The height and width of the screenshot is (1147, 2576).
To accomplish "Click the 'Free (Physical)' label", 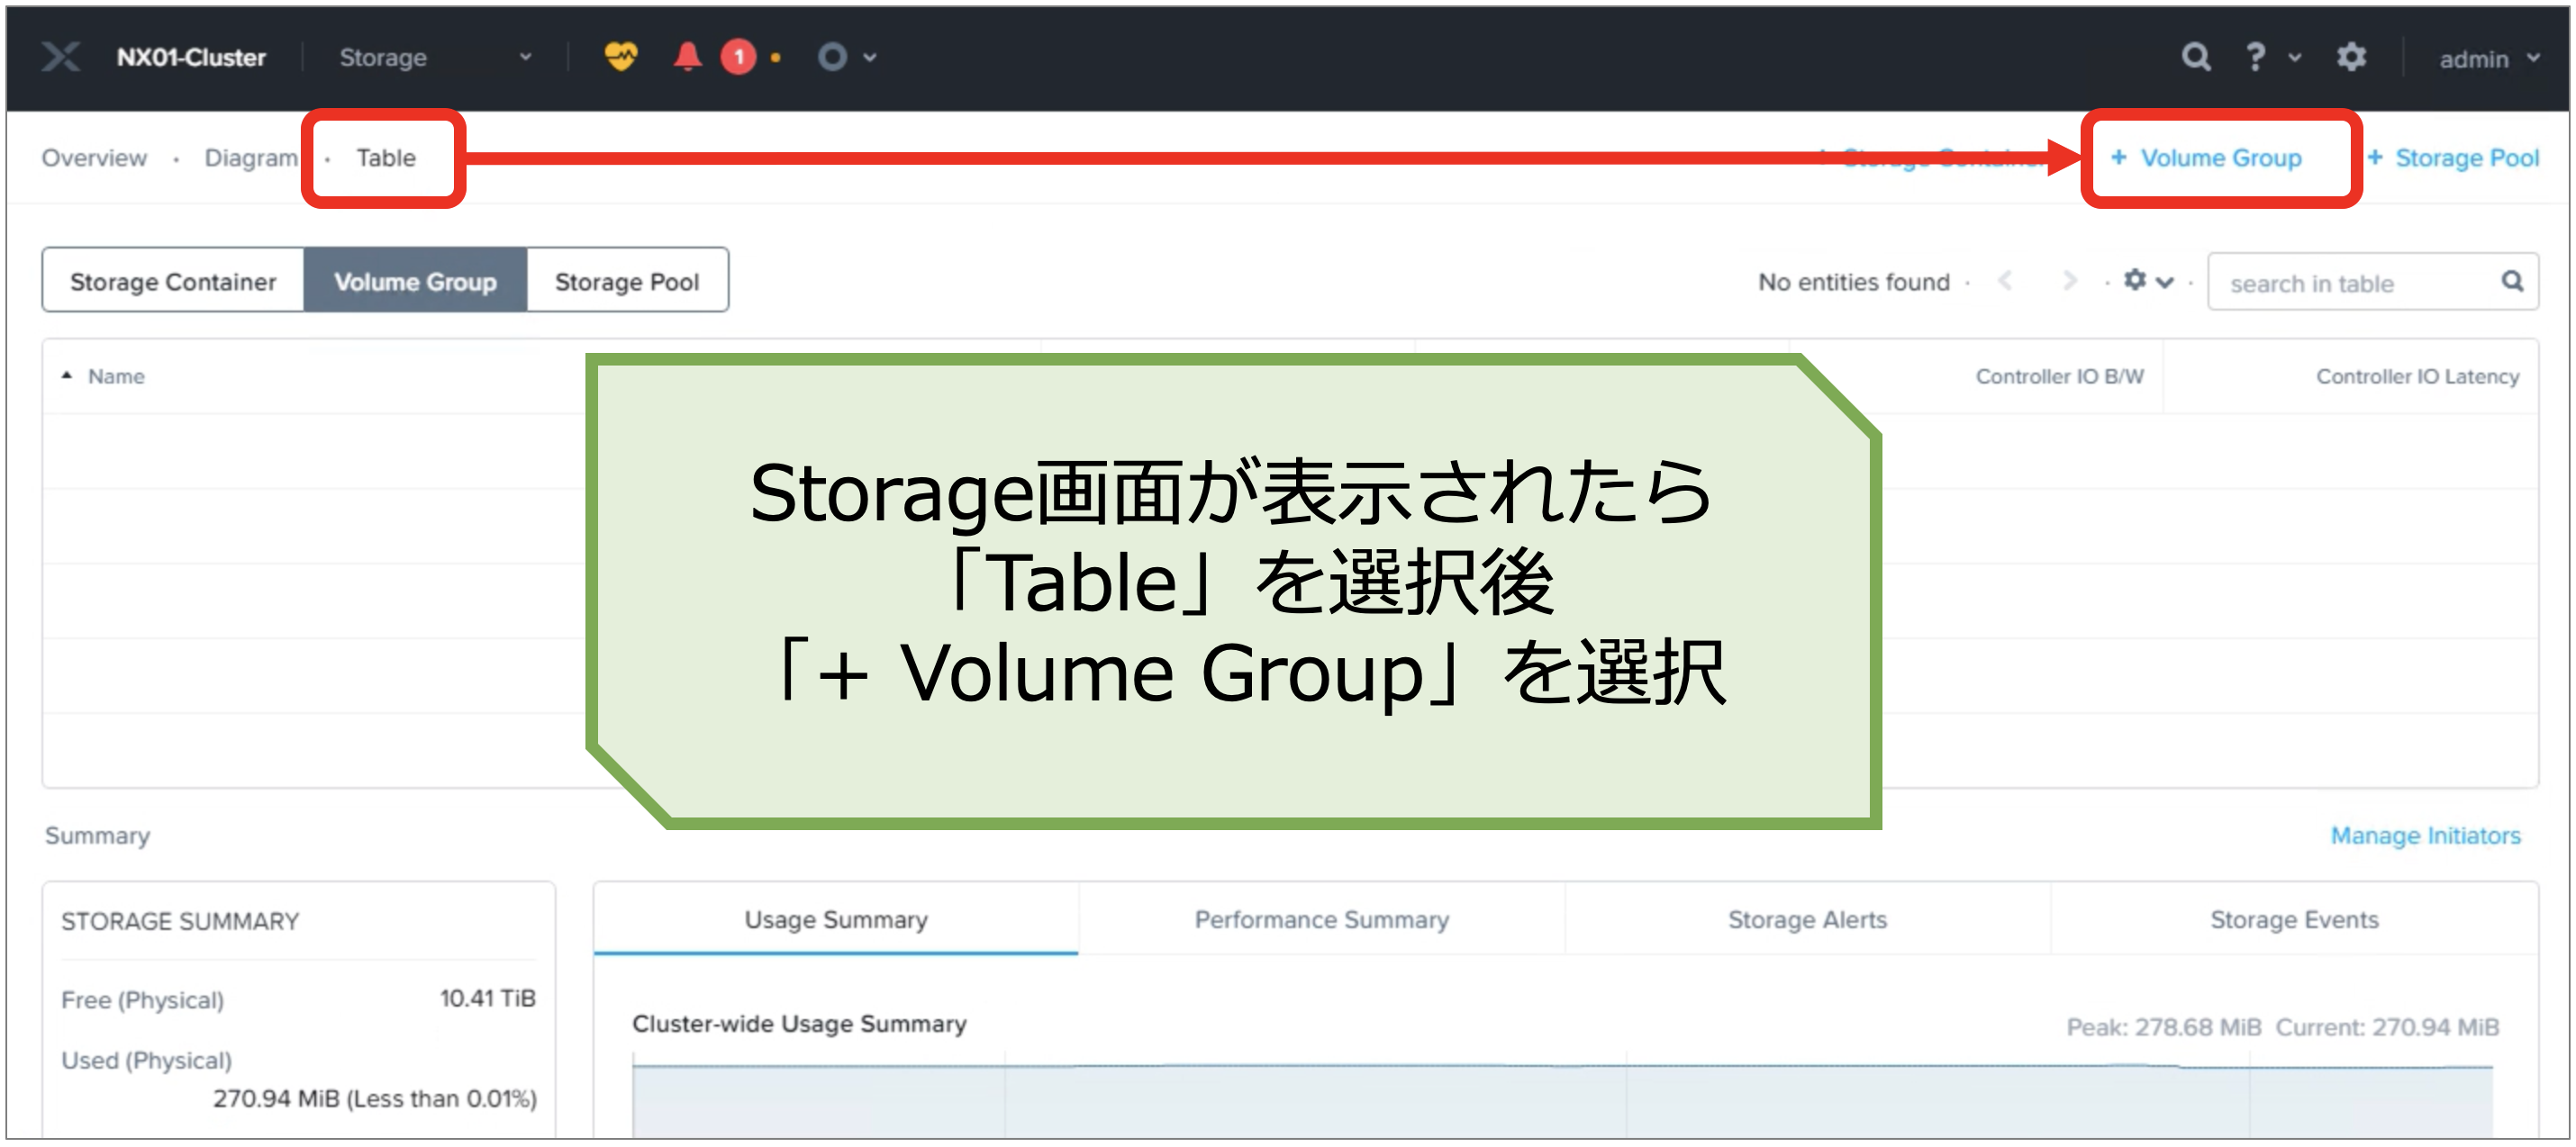I will (x=142, y=1001).
